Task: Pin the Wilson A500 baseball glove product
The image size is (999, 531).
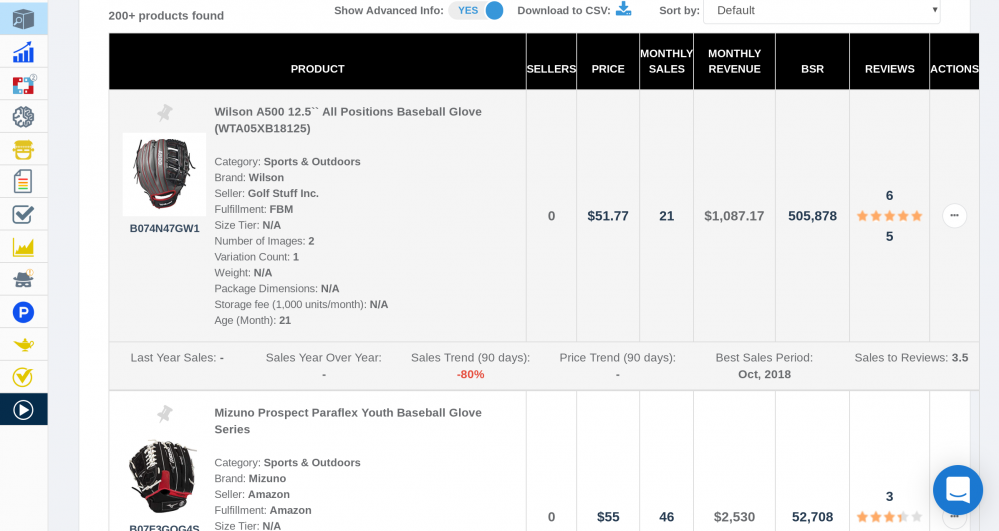Action: pyautogui.click(x=165, y=113)
